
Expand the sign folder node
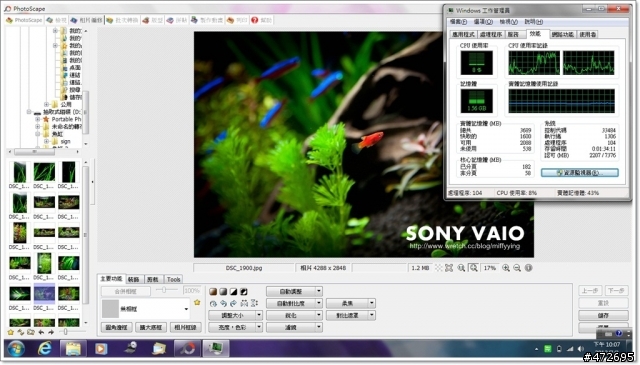47,141
